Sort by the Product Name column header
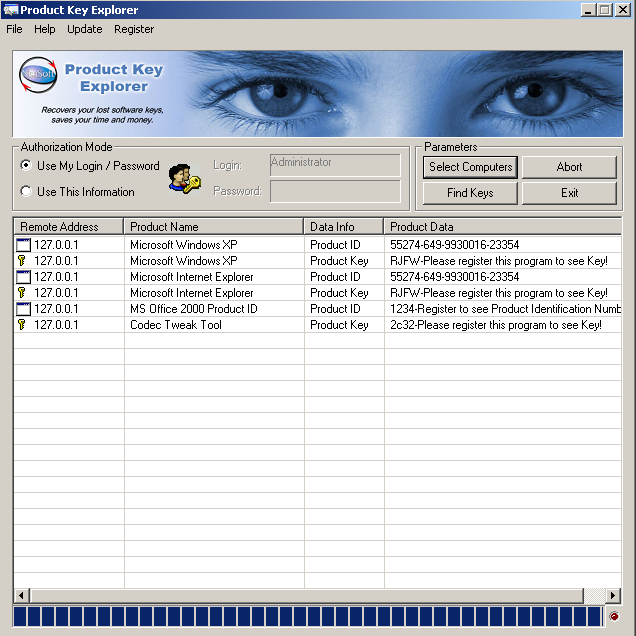The image size is (636, 636). (214, 226)
